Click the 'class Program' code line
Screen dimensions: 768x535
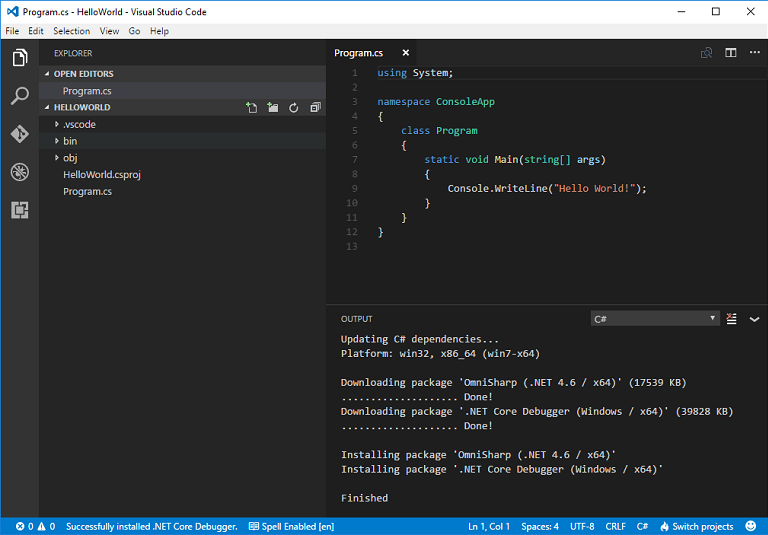click(x=439, y=131)
